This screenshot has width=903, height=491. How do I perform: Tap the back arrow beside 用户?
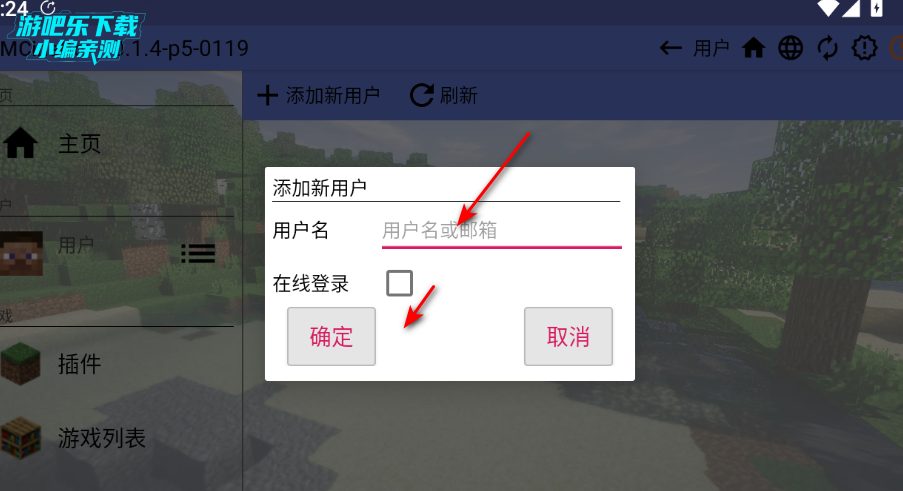pos(670,48)
